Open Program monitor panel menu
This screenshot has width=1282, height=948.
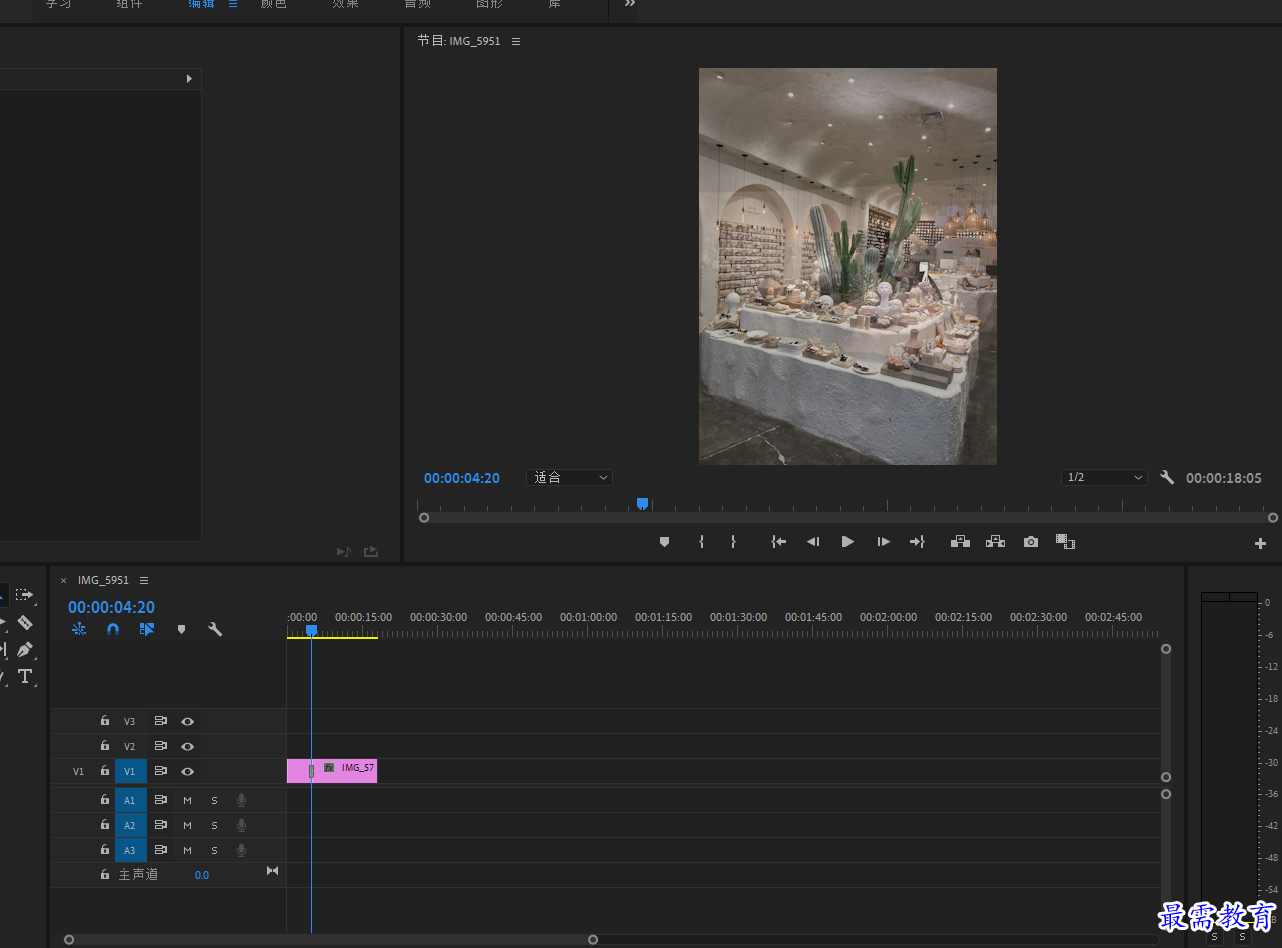pyautogui.click(x=516, y=41)
